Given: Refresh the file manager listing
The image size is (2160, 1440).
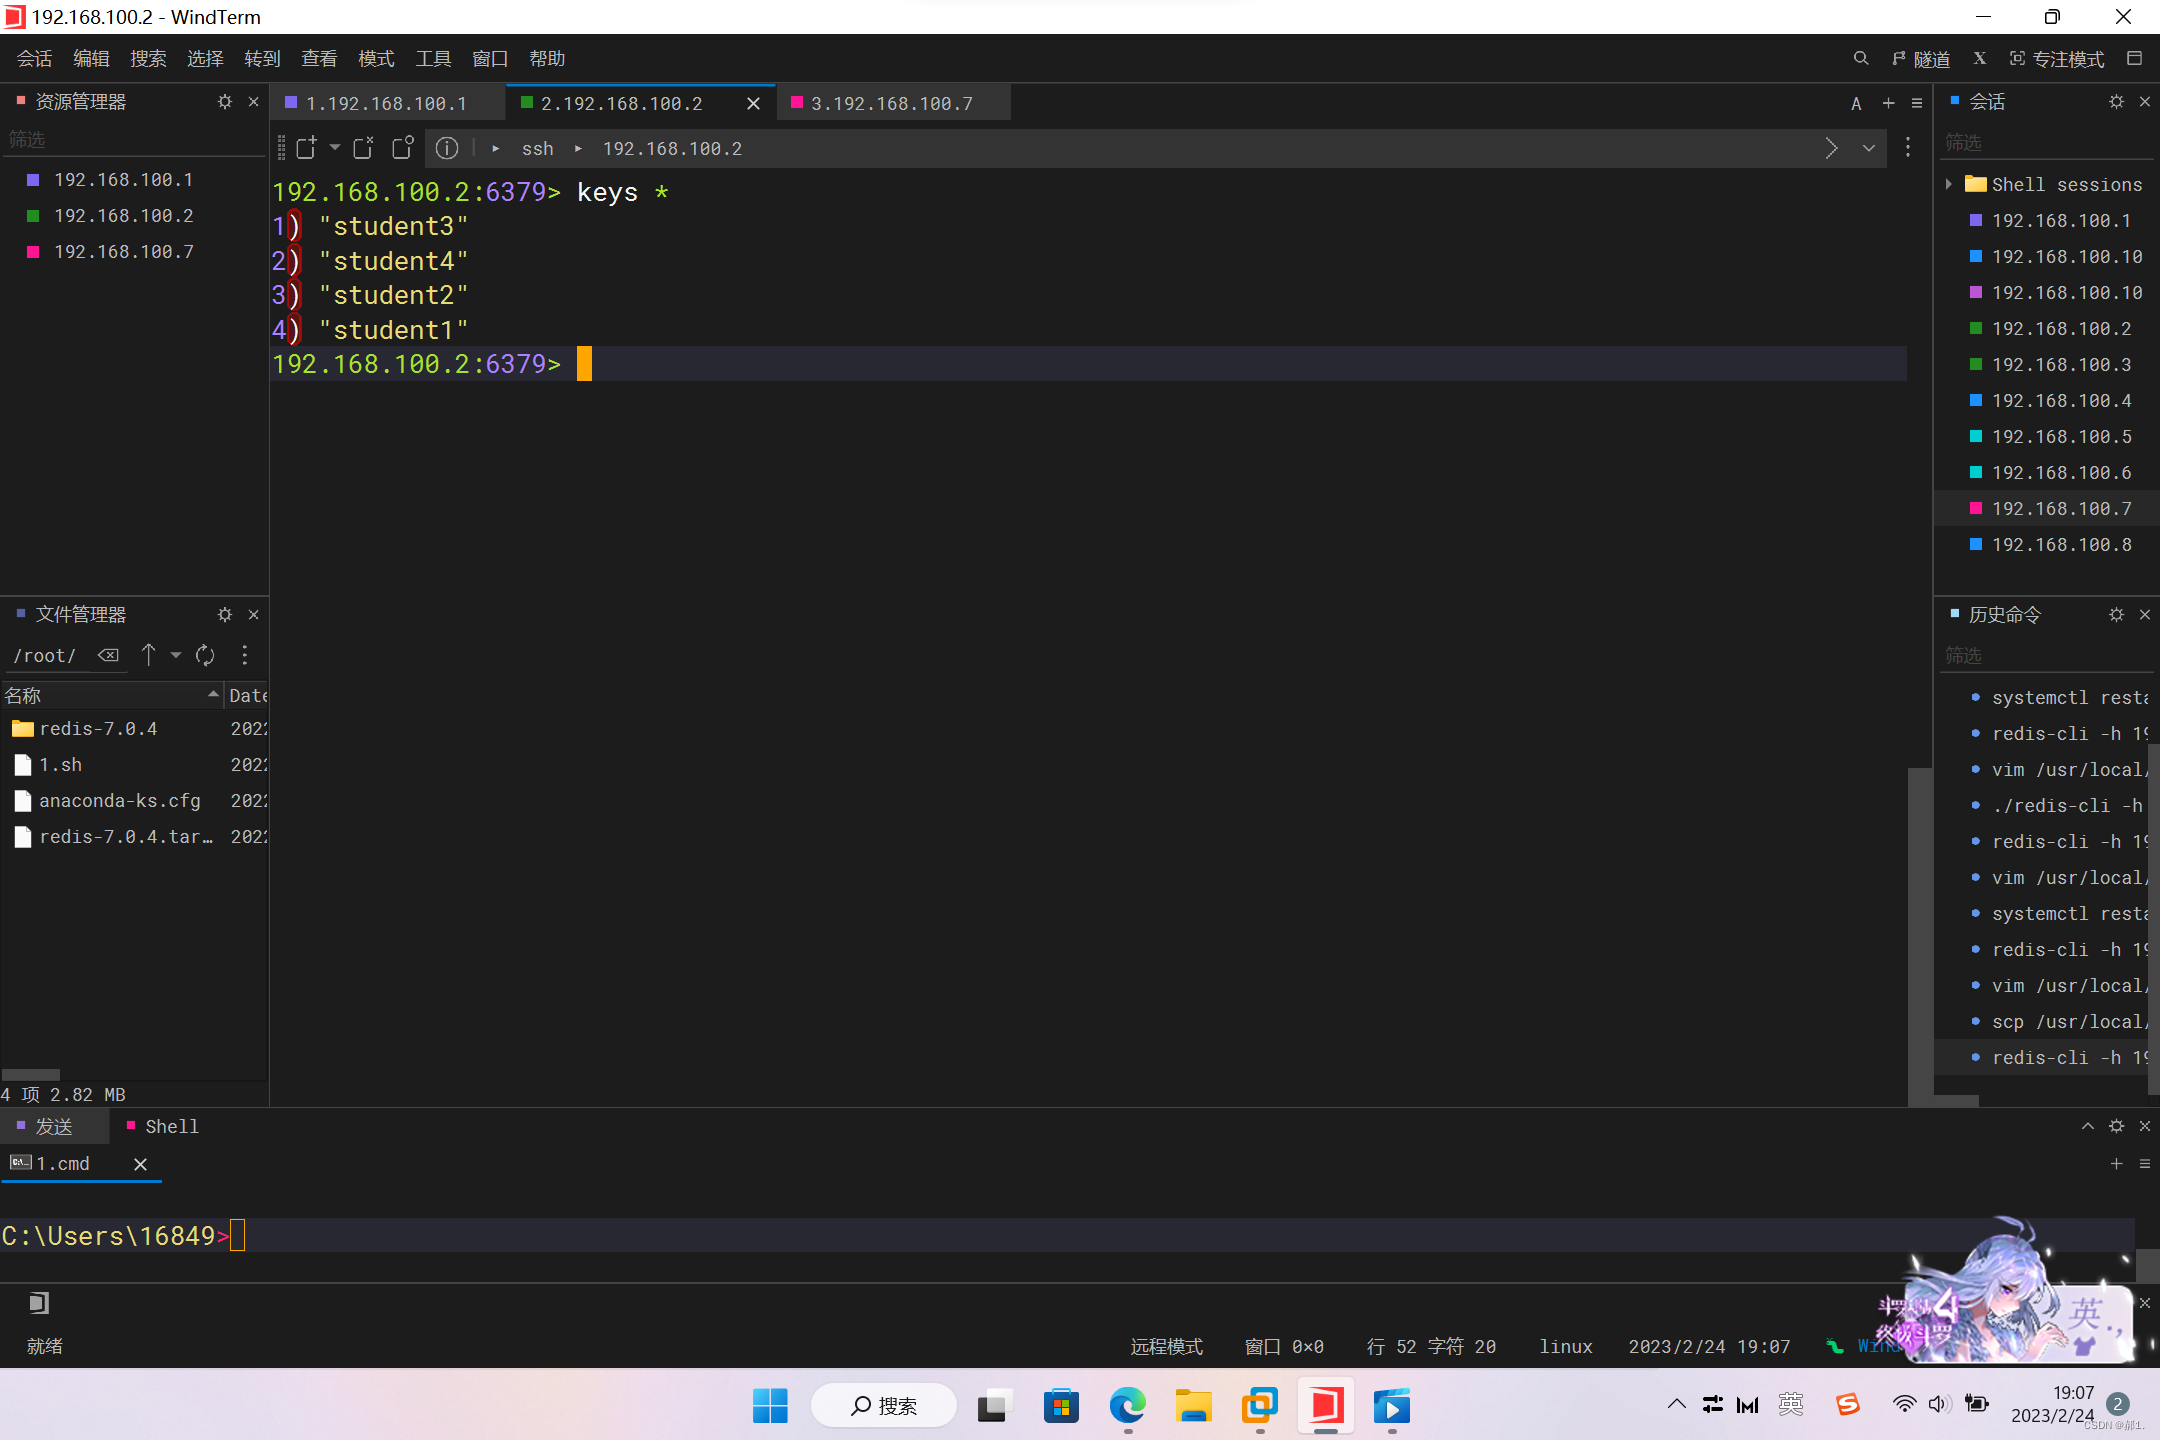Looking at the screenshot, I should [x=205, y=655].
